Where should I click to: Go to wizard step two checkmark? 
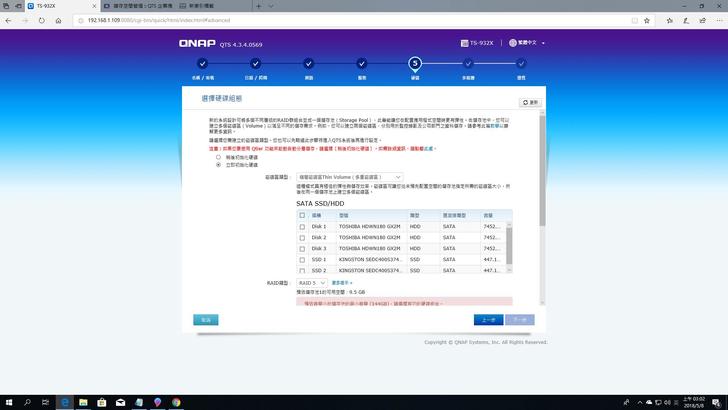coord(255,63)
